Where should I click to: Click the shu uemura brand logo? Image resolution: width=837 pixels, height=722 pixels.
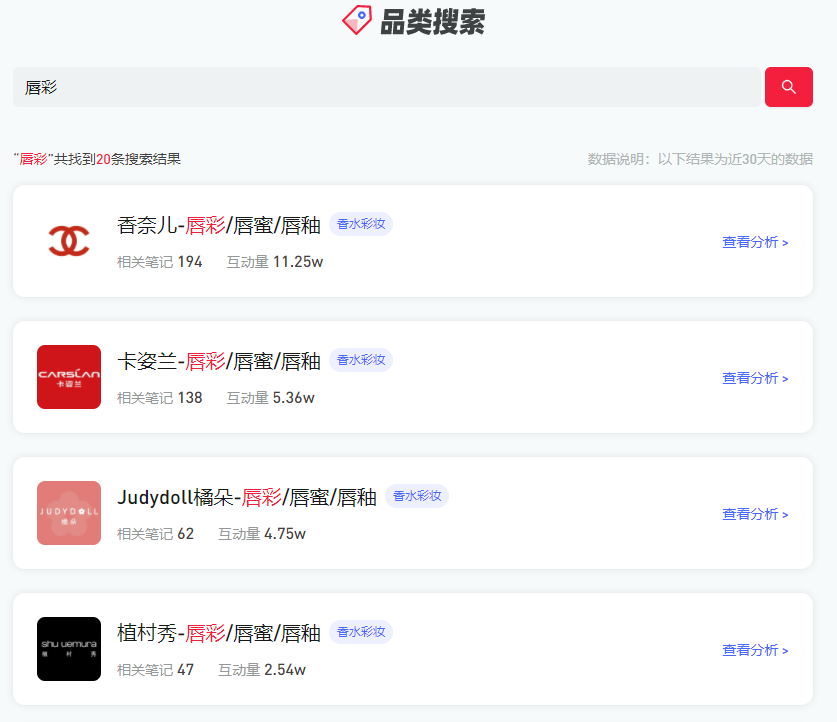(x=69, y=649)
